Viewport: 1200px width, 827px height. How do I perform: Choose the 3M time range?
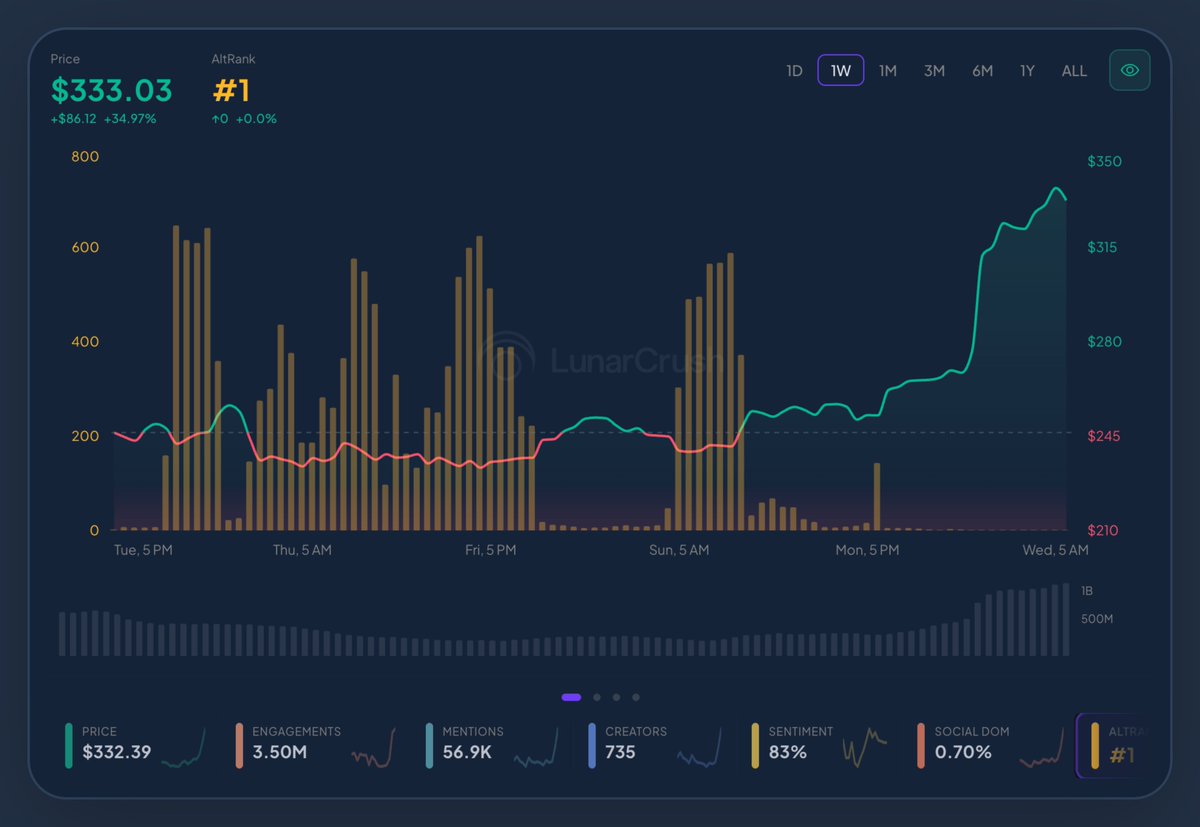point(934,71)
